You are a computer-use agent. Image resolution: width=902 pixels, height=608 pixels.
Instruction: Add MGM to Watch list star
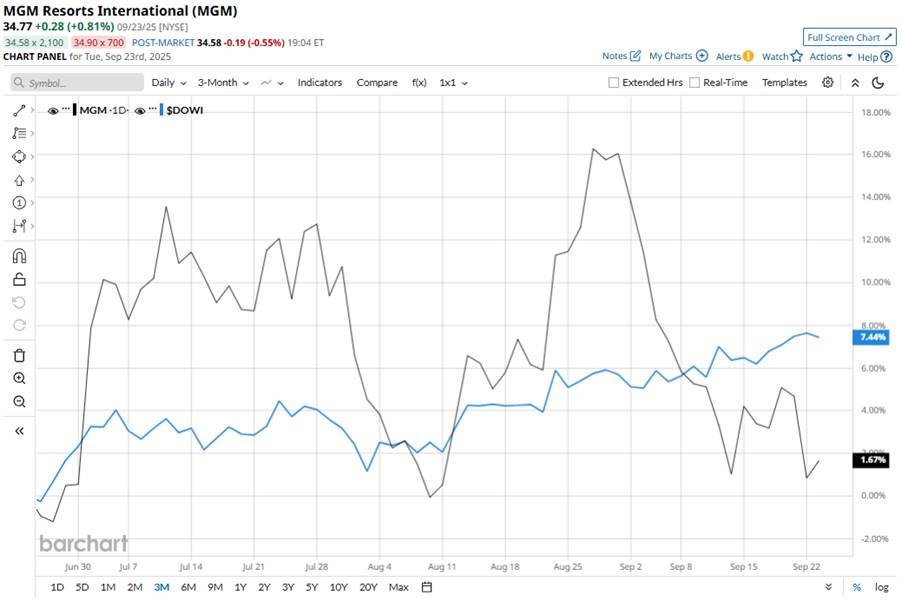[796, 56]
